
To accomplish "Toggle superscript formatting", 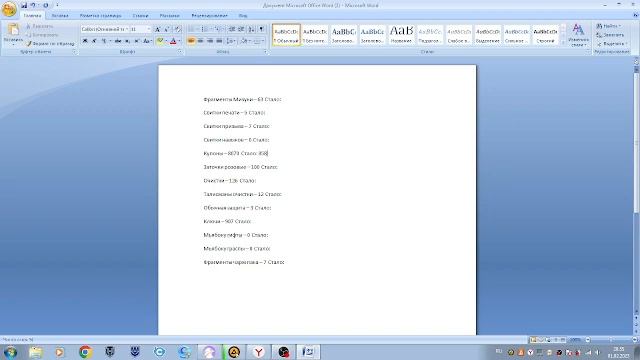I will click(137, 41).
